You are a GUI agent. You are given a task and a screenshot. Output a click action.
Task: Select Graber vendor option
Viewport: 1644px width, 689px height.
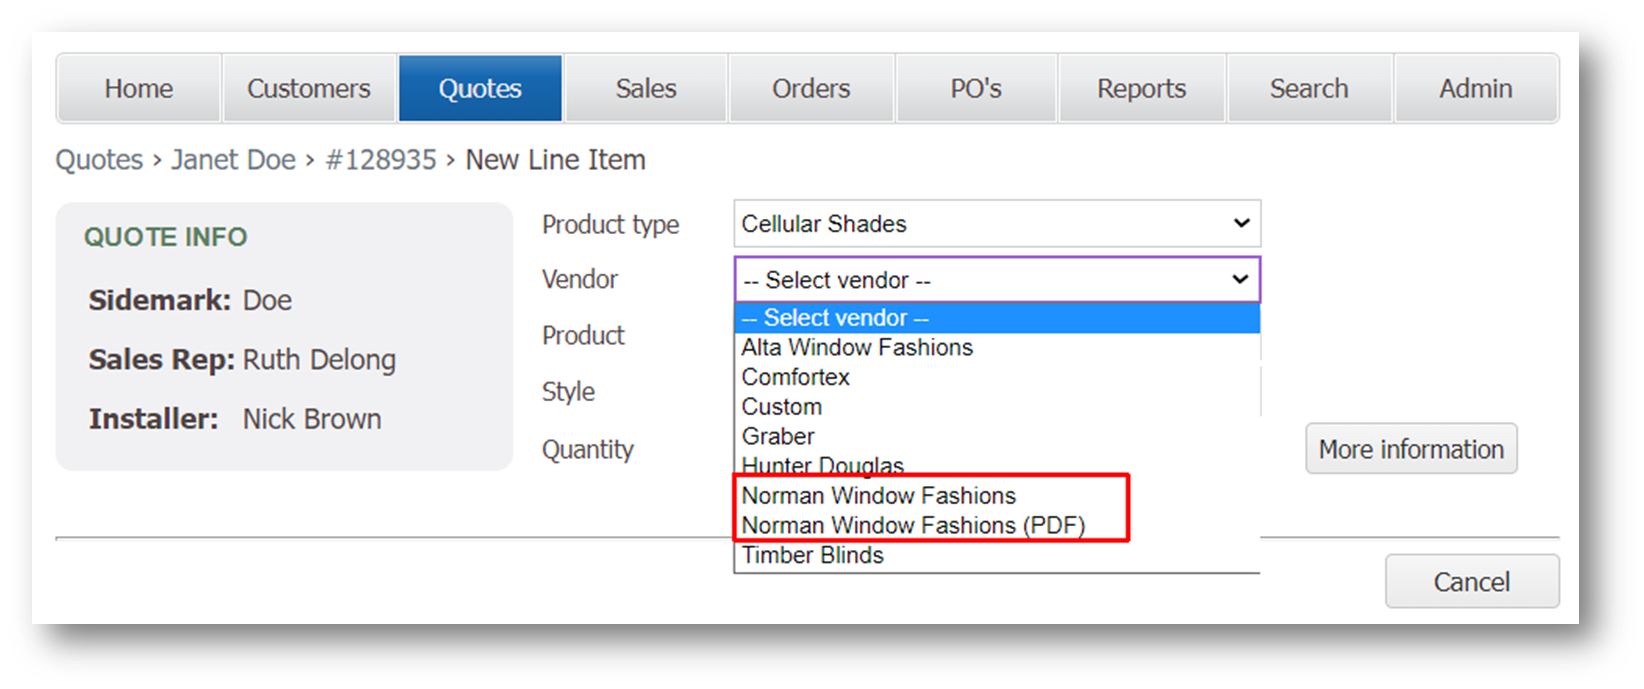point(777,437)
